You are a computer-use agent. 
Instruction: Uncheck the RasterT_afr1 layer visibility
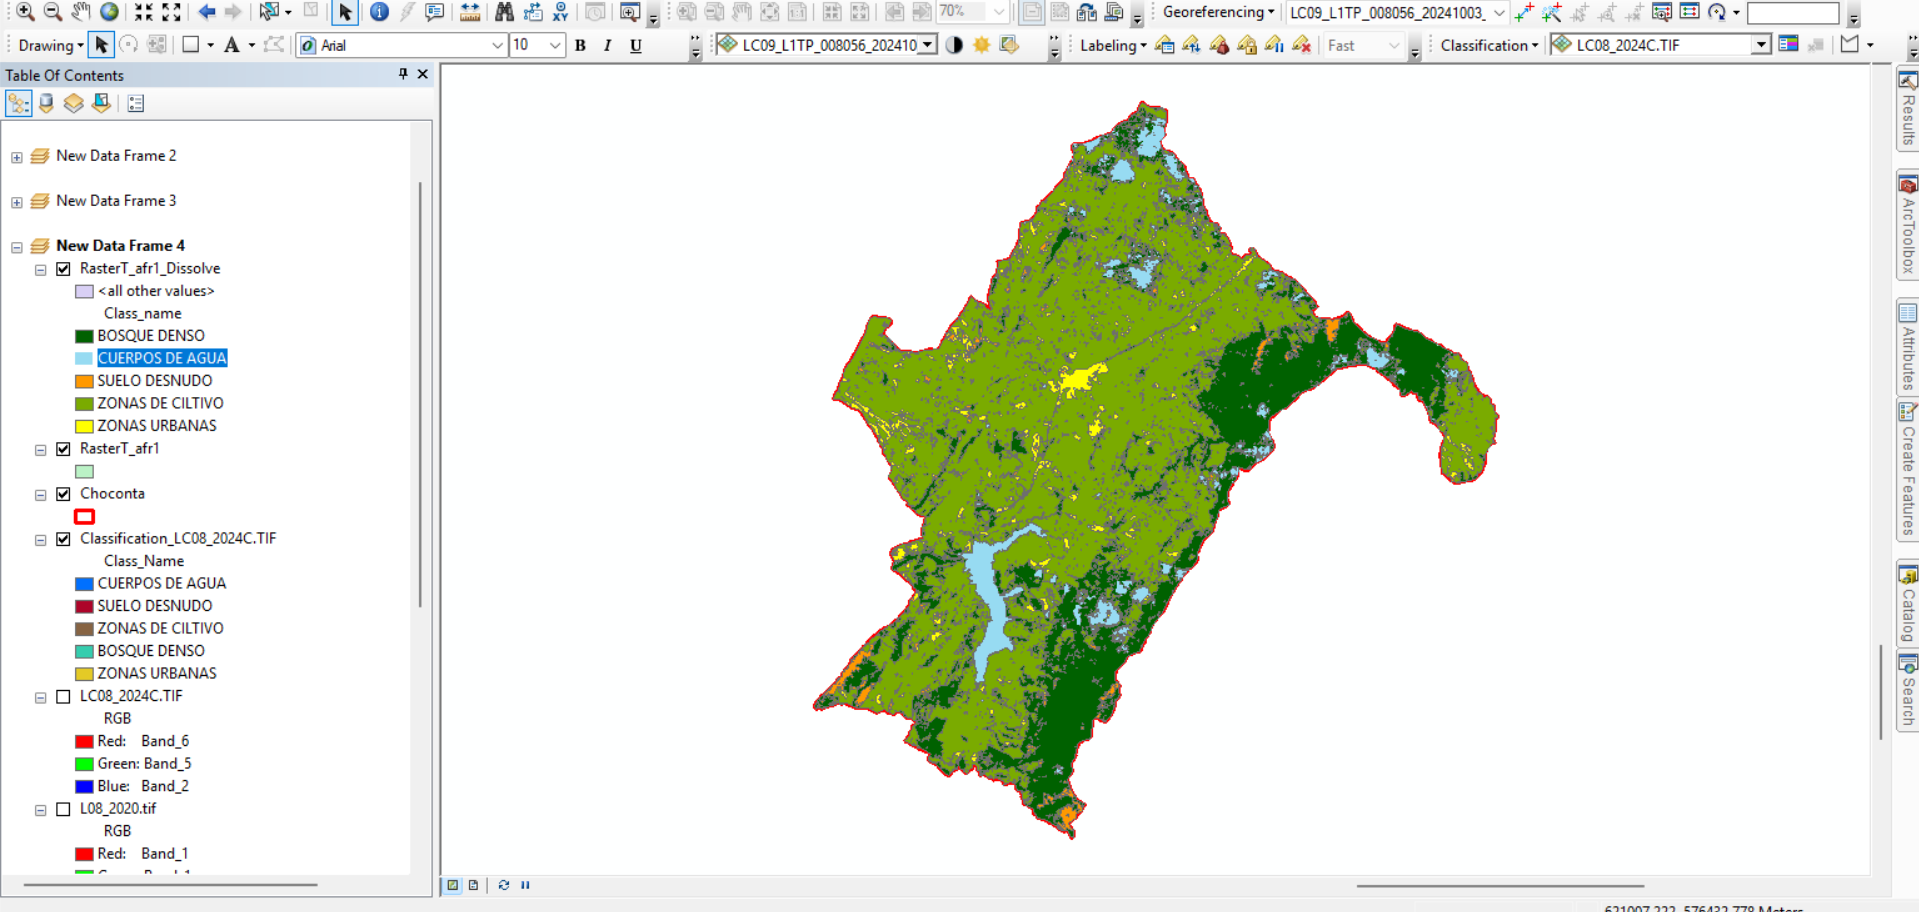click(x=63, y=449)
